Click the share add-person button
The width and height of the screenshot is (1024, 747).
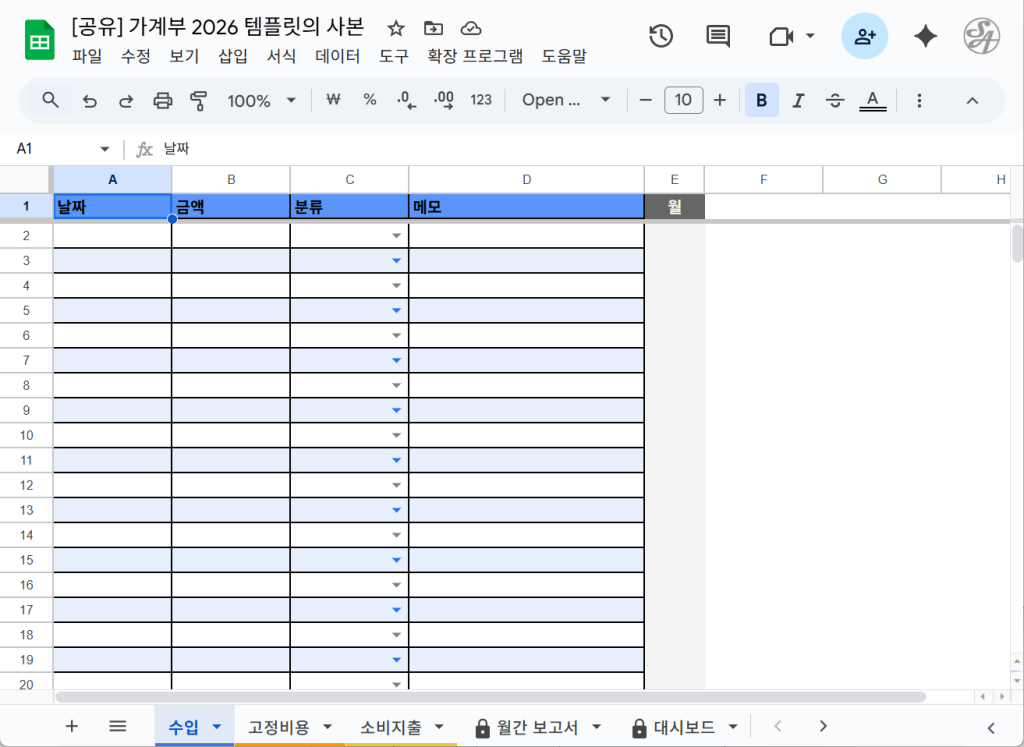point(865,37)
